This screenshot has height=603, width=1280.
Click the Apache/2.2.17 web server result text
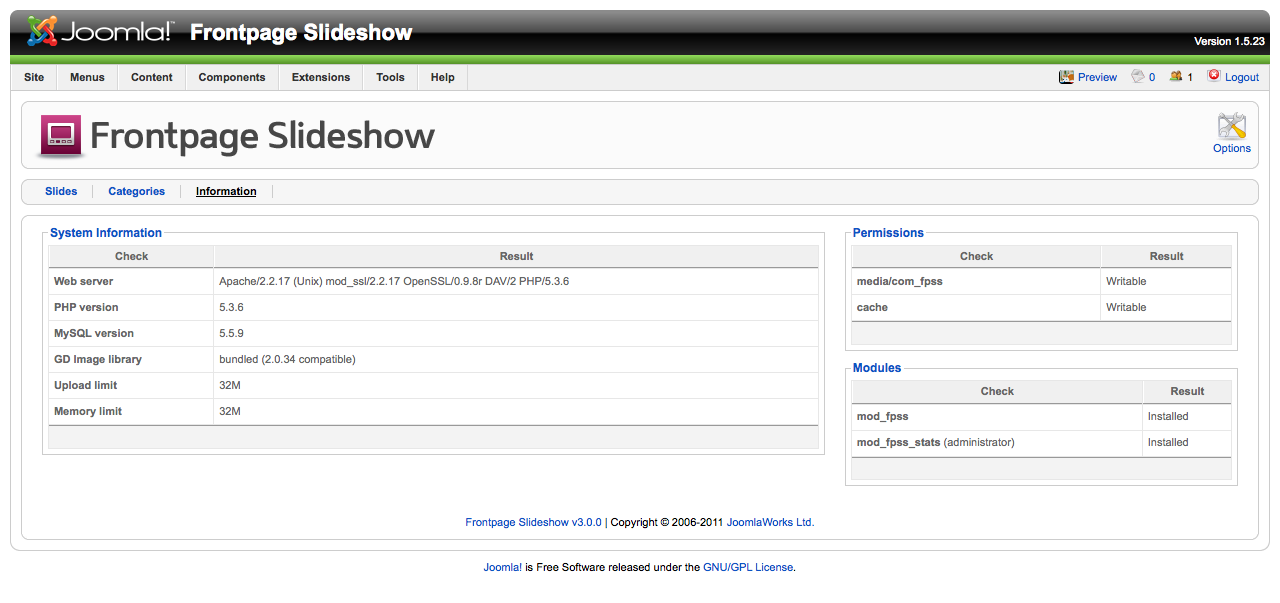point(394,281)
